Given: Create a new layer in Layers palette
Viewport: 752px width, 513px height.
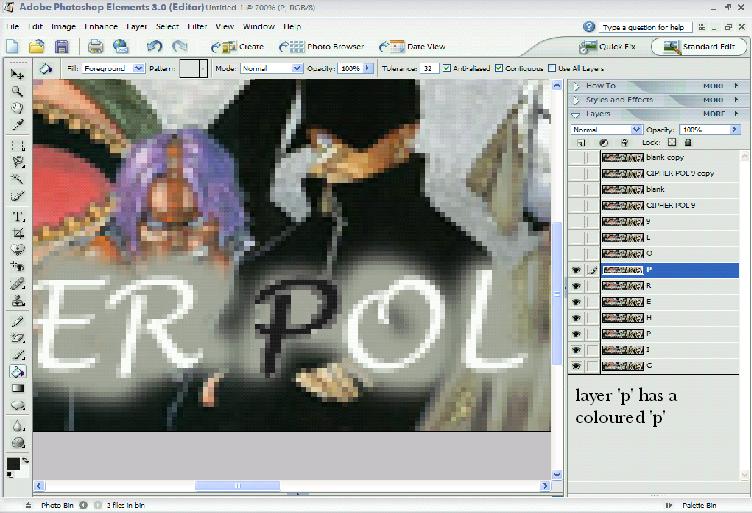Looking at the screenshot, I should click(581, 143).
